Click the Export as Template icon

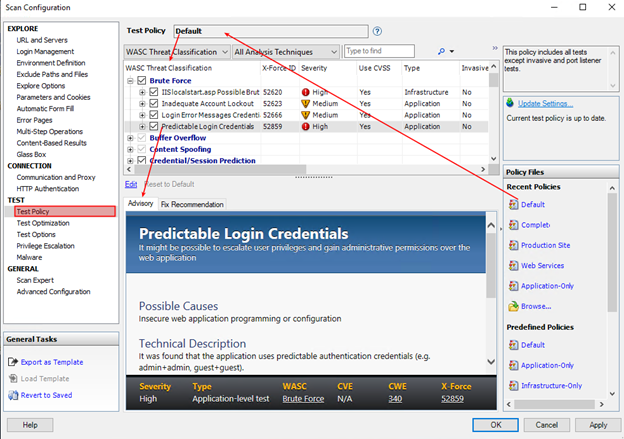[12, 362]
